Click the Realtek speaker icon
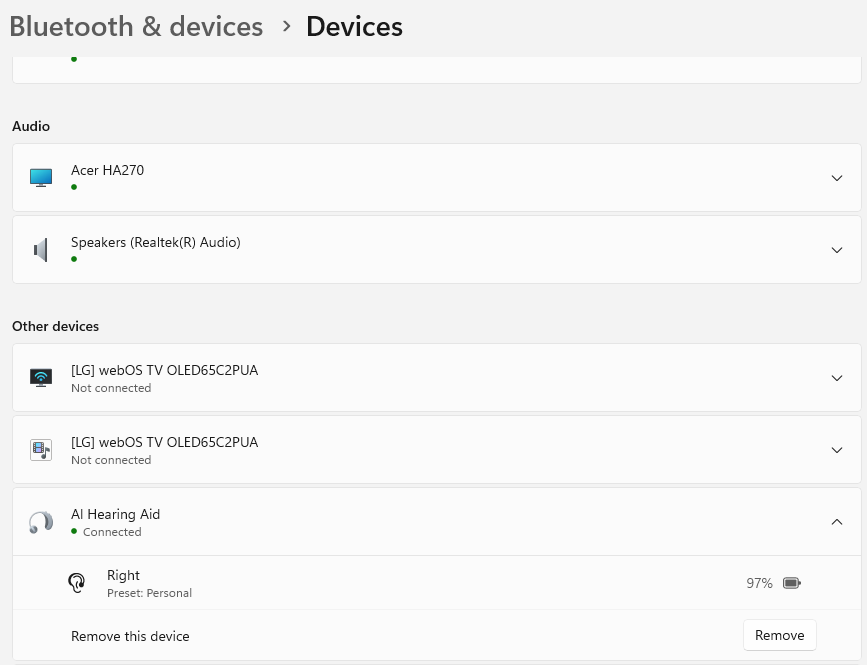Viewport: 867px width, 665px height. click(x=41, y=250)
